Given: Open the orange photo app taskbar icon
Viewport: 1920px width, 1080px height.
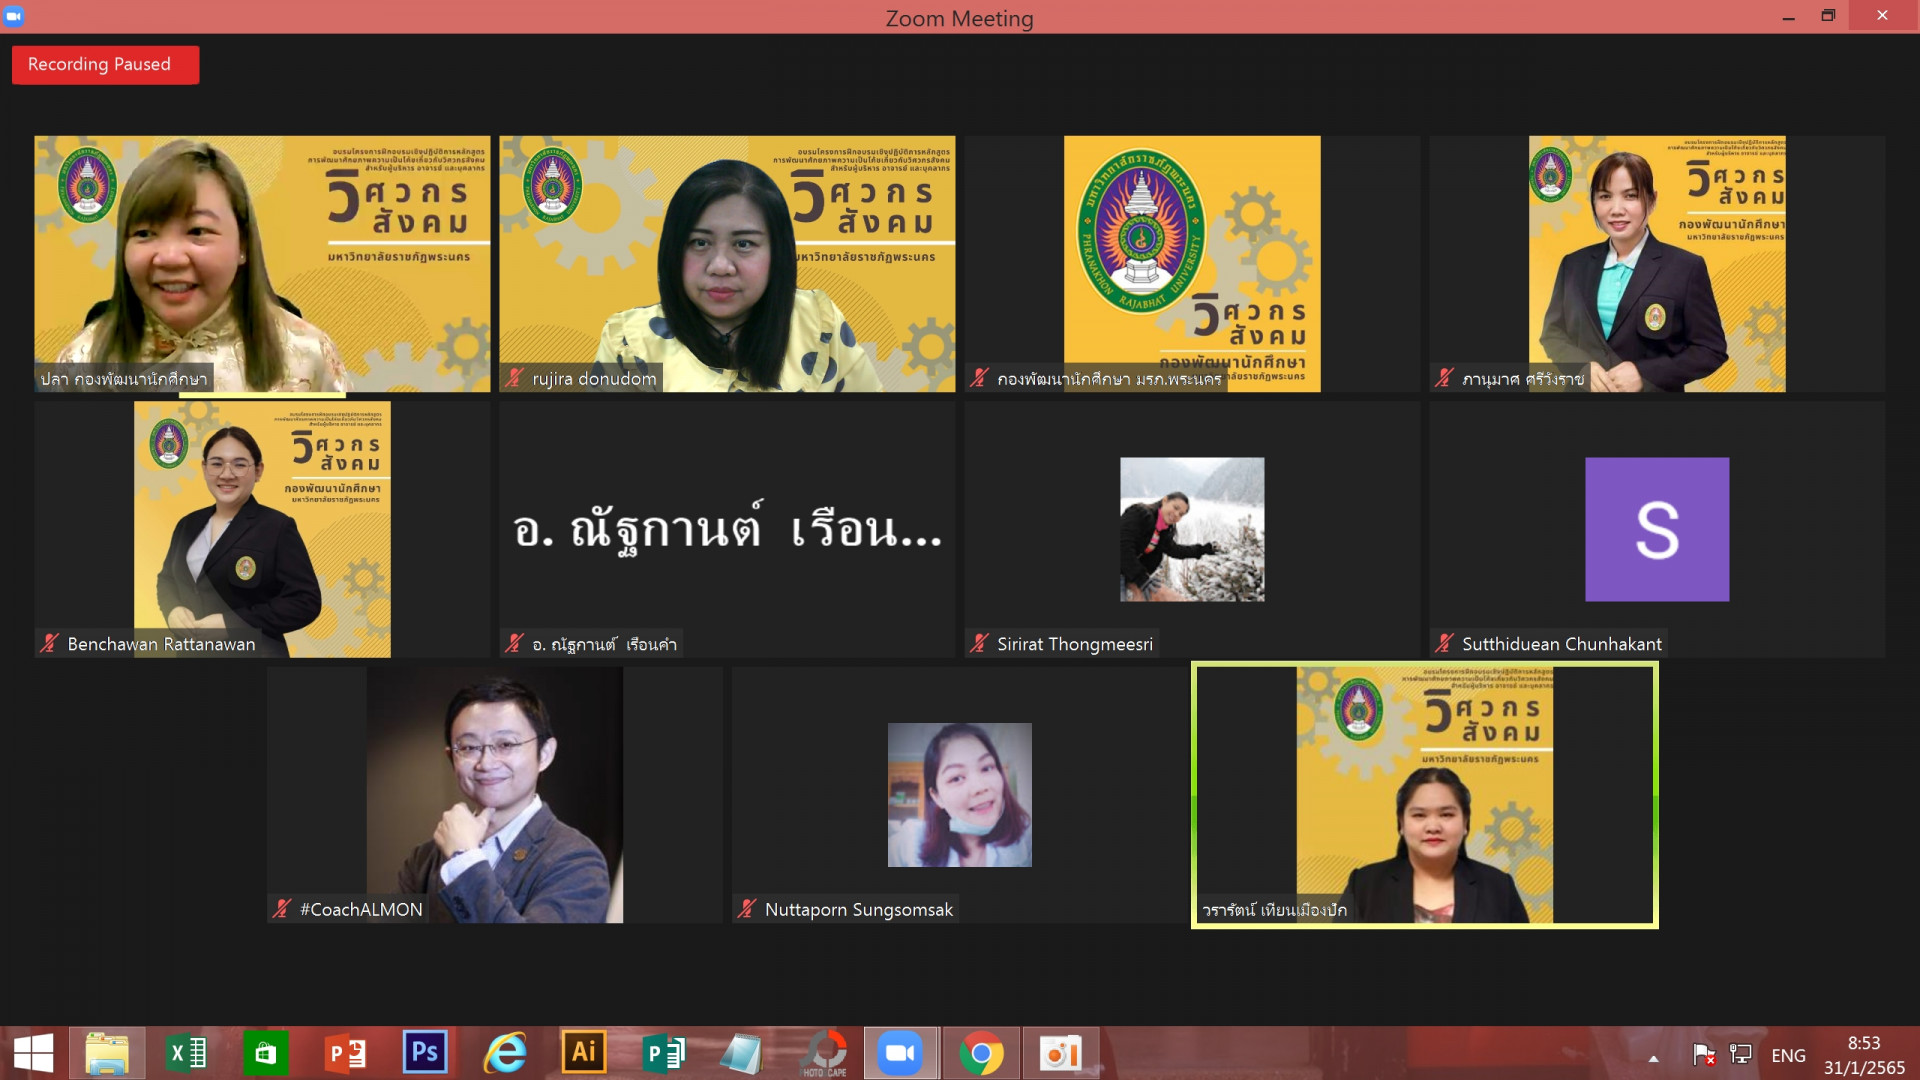Looking at the screenshot, I should coord(1060,1053).
